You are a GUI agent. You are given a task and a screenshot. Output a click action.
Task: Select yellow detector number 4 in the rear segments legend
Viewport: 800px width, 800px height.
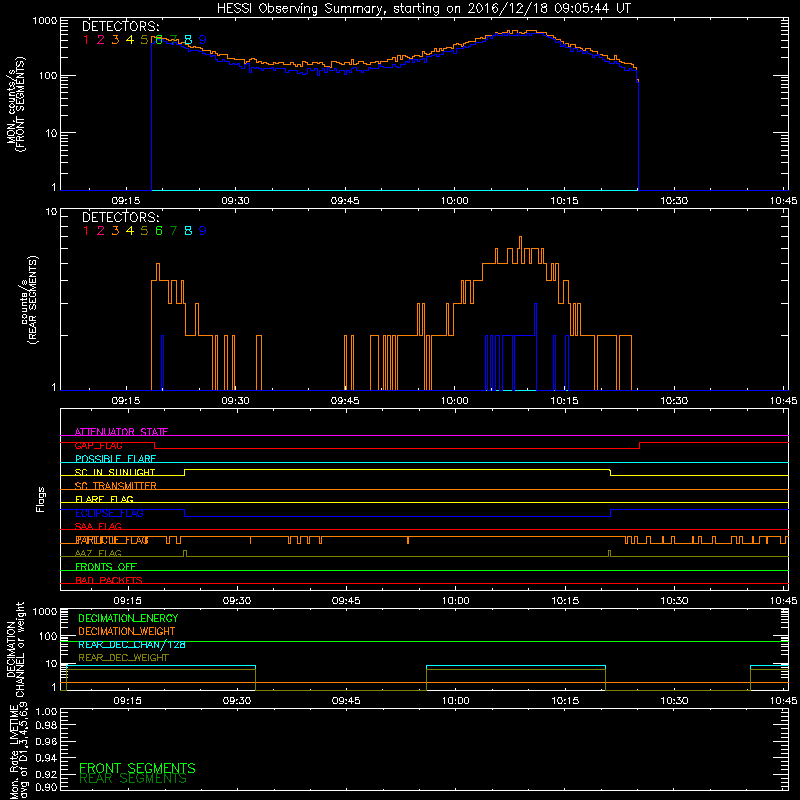[130, 231]
